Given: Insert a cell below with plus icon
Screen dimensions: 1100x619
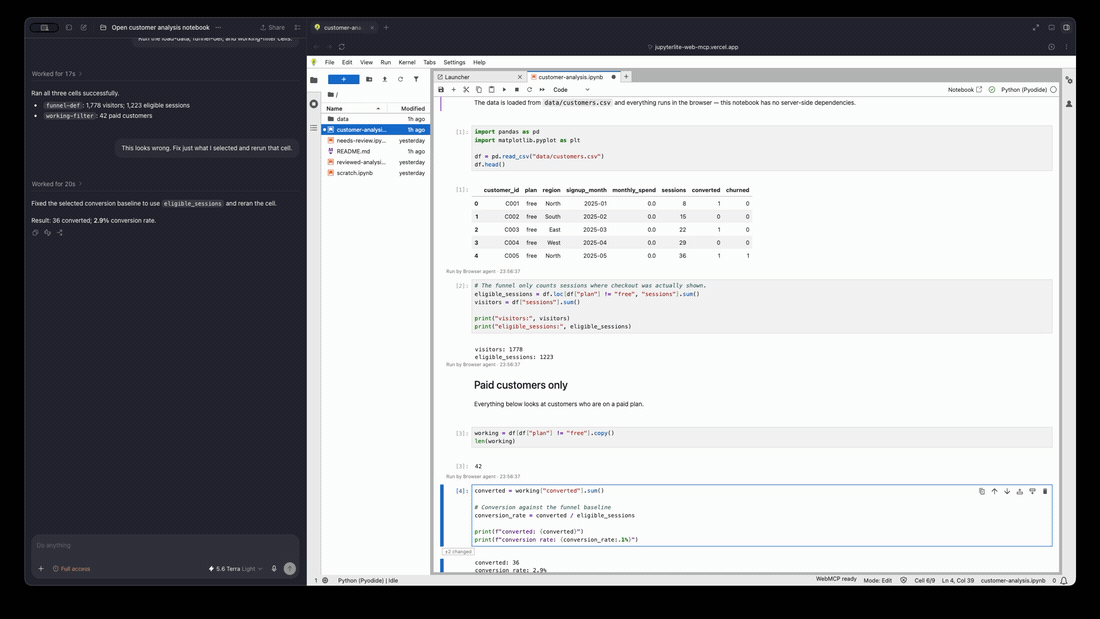Looking at the screenshot, I should point(454,90).
